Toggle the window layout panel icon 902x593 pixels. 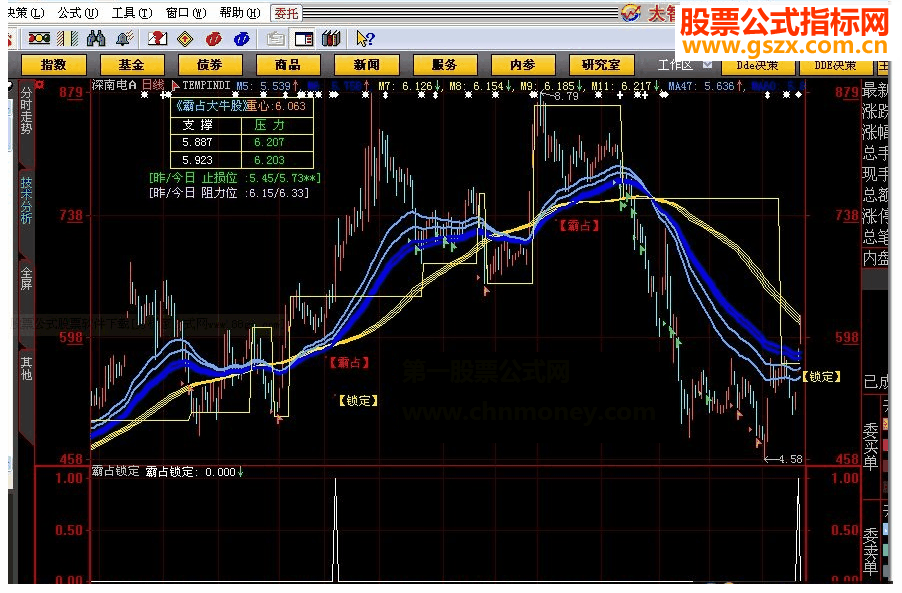tap(304, 39)
